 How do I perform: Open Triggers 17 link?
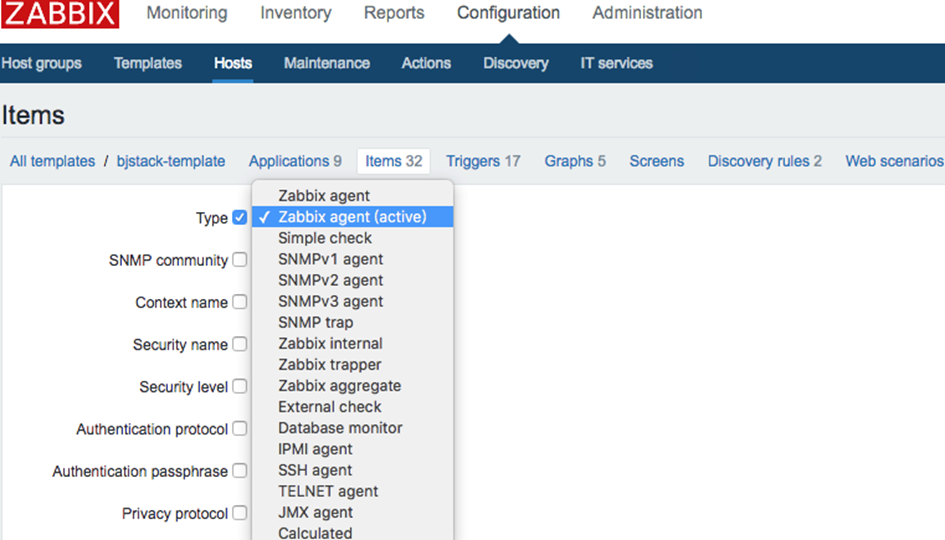click(483, 162)
